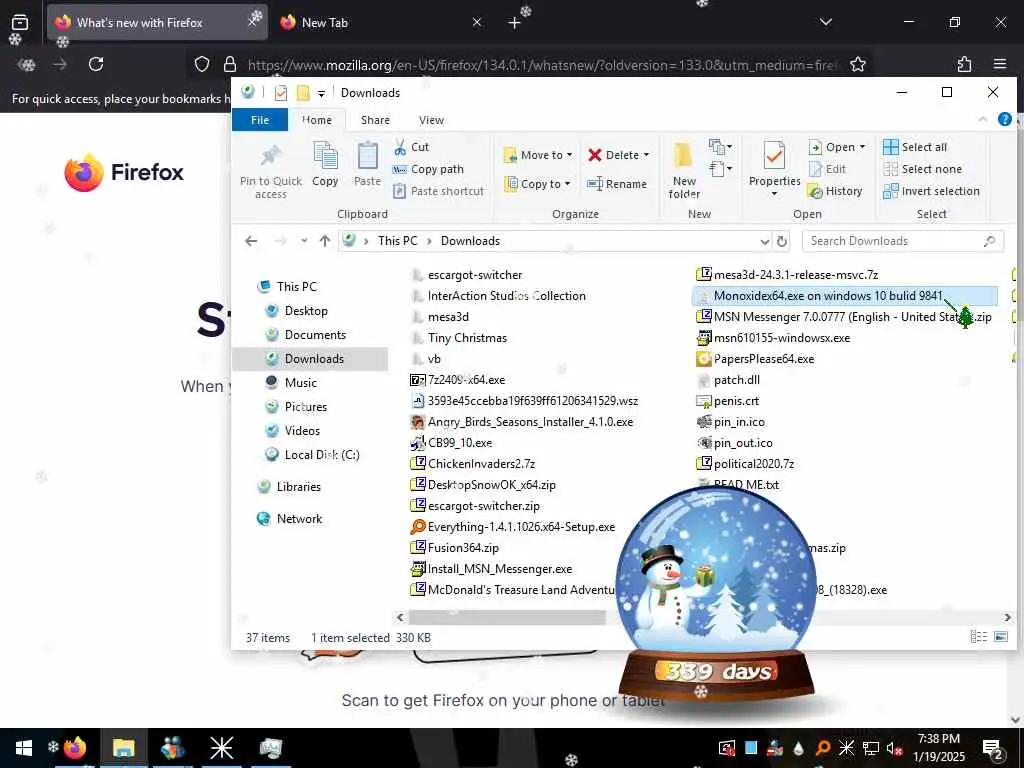Open the Windows Start menu
The height and width of the screenshot is (768, 1024).
pos(24,747)
